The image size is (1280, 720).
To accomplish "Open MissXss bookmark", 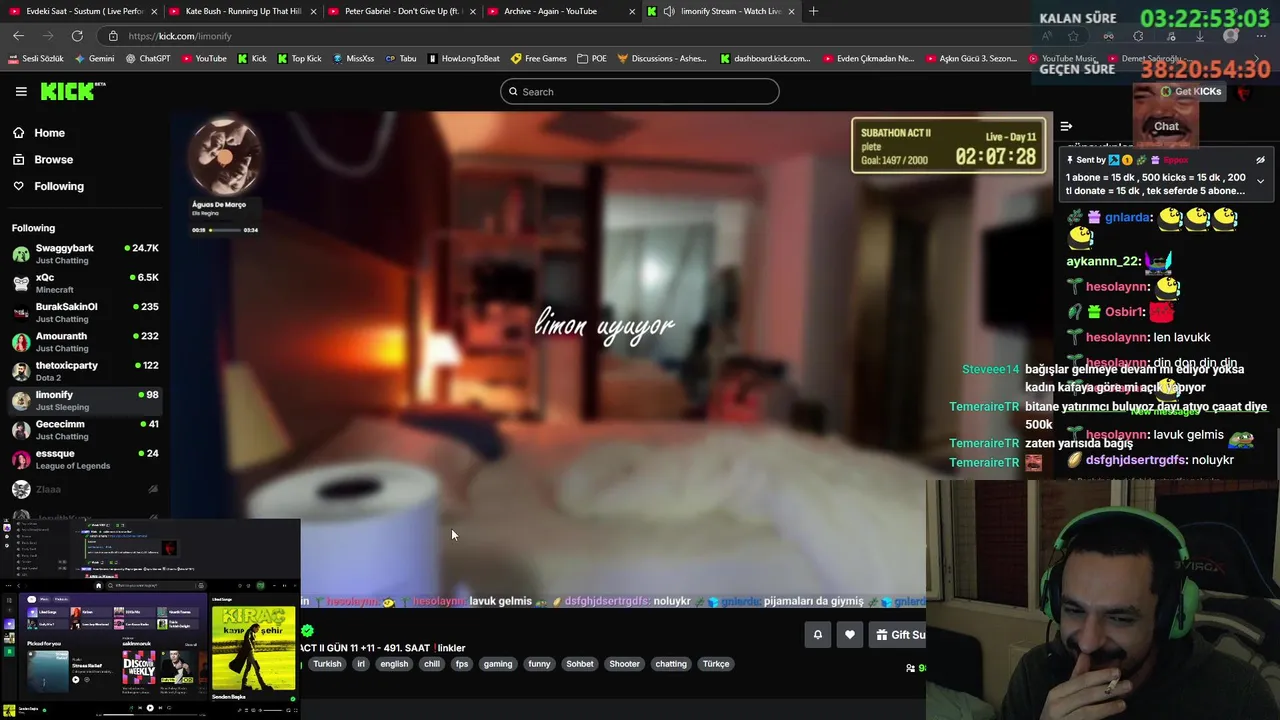I will [353, 59].
